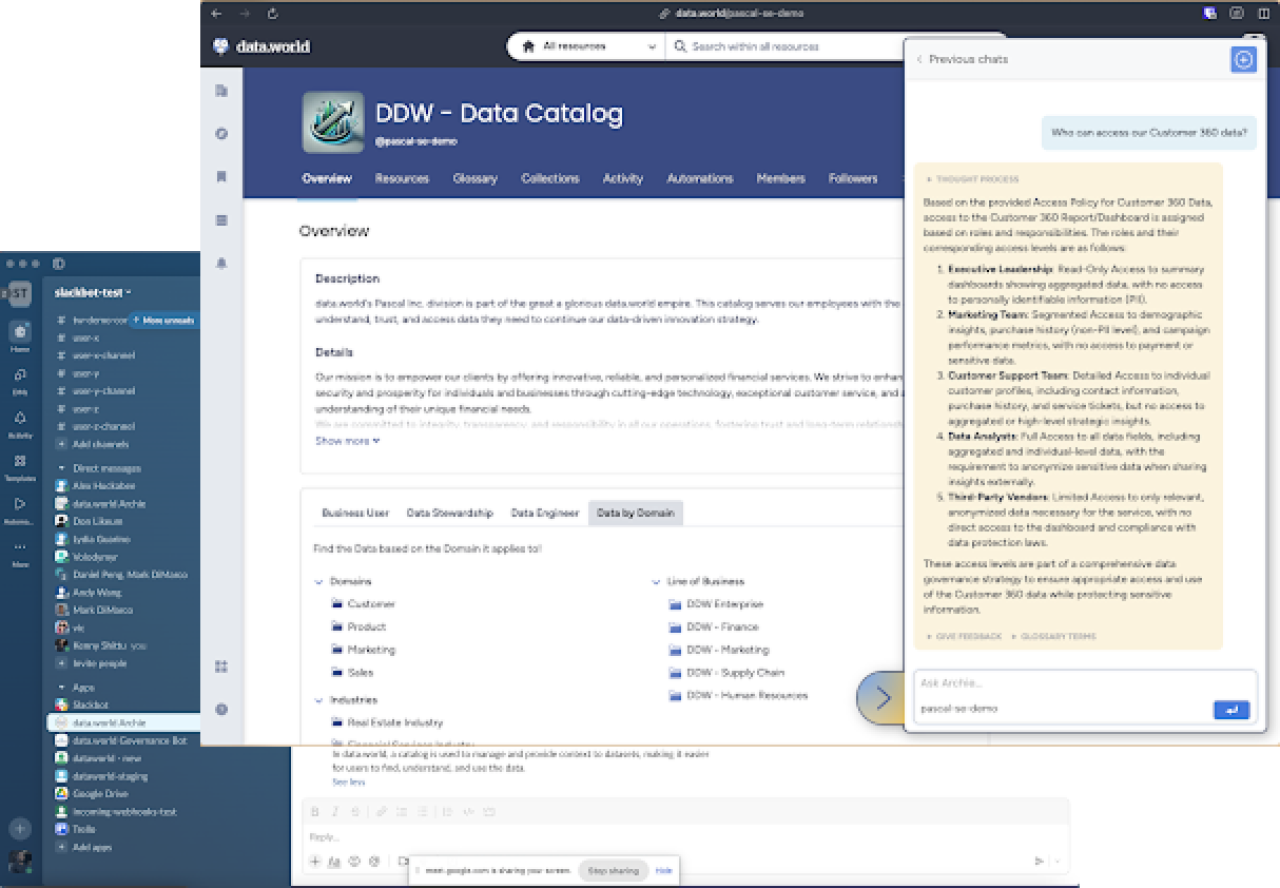The height and width of the screenshot is (888, 1280).
Task: Open Slack Automations play icon
Action: (x=20, y=505)
